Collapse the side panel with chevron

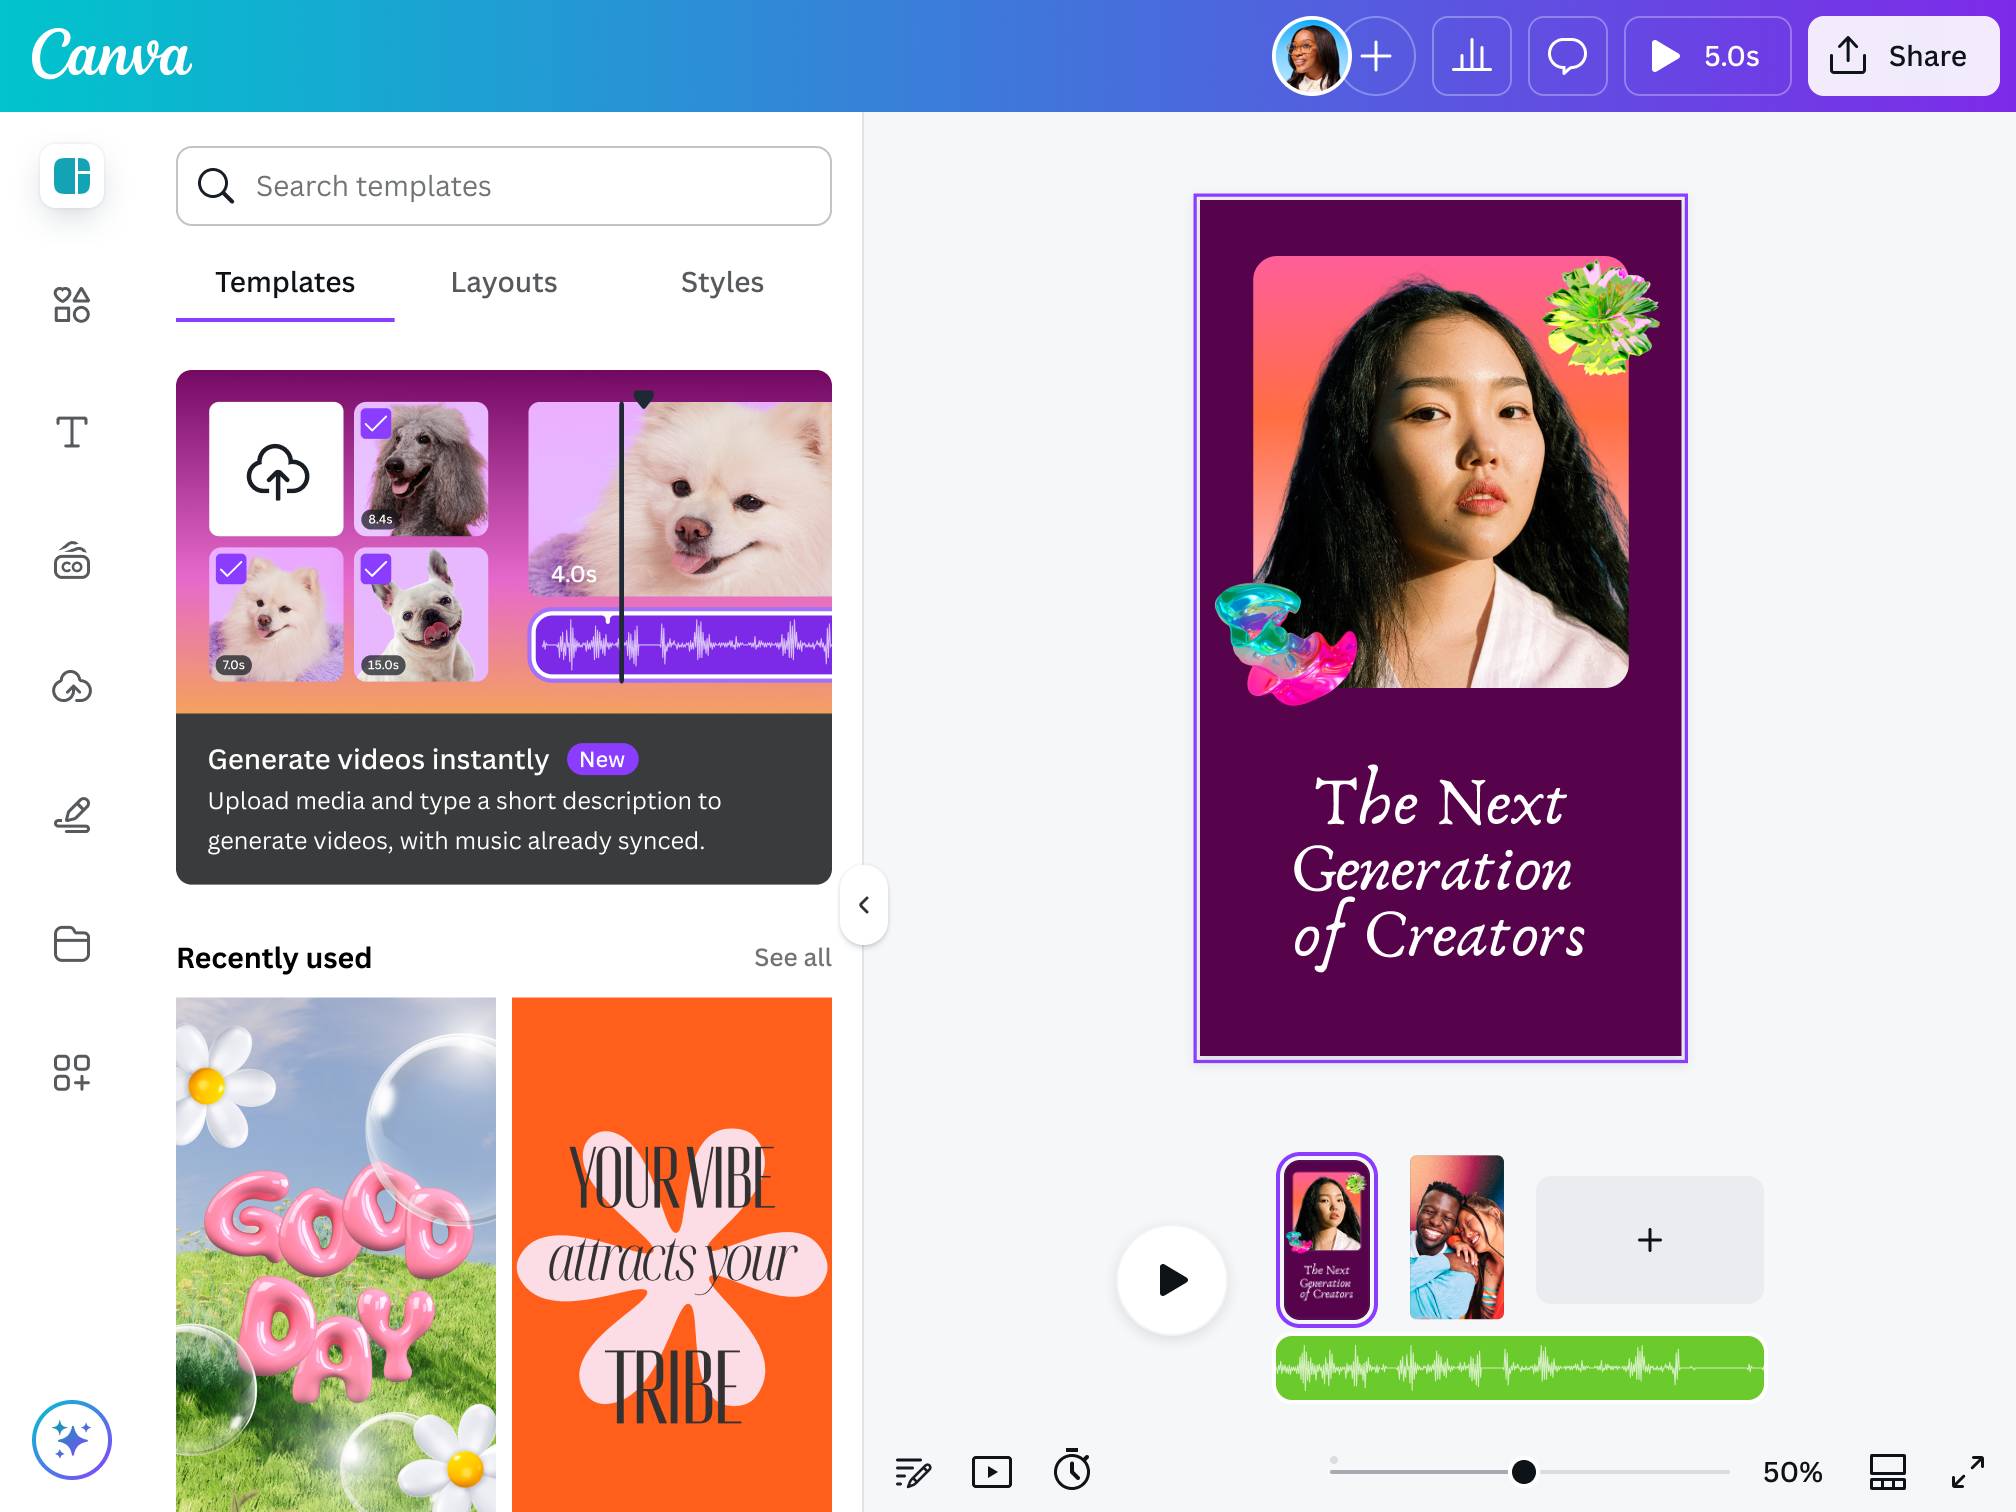864,905
